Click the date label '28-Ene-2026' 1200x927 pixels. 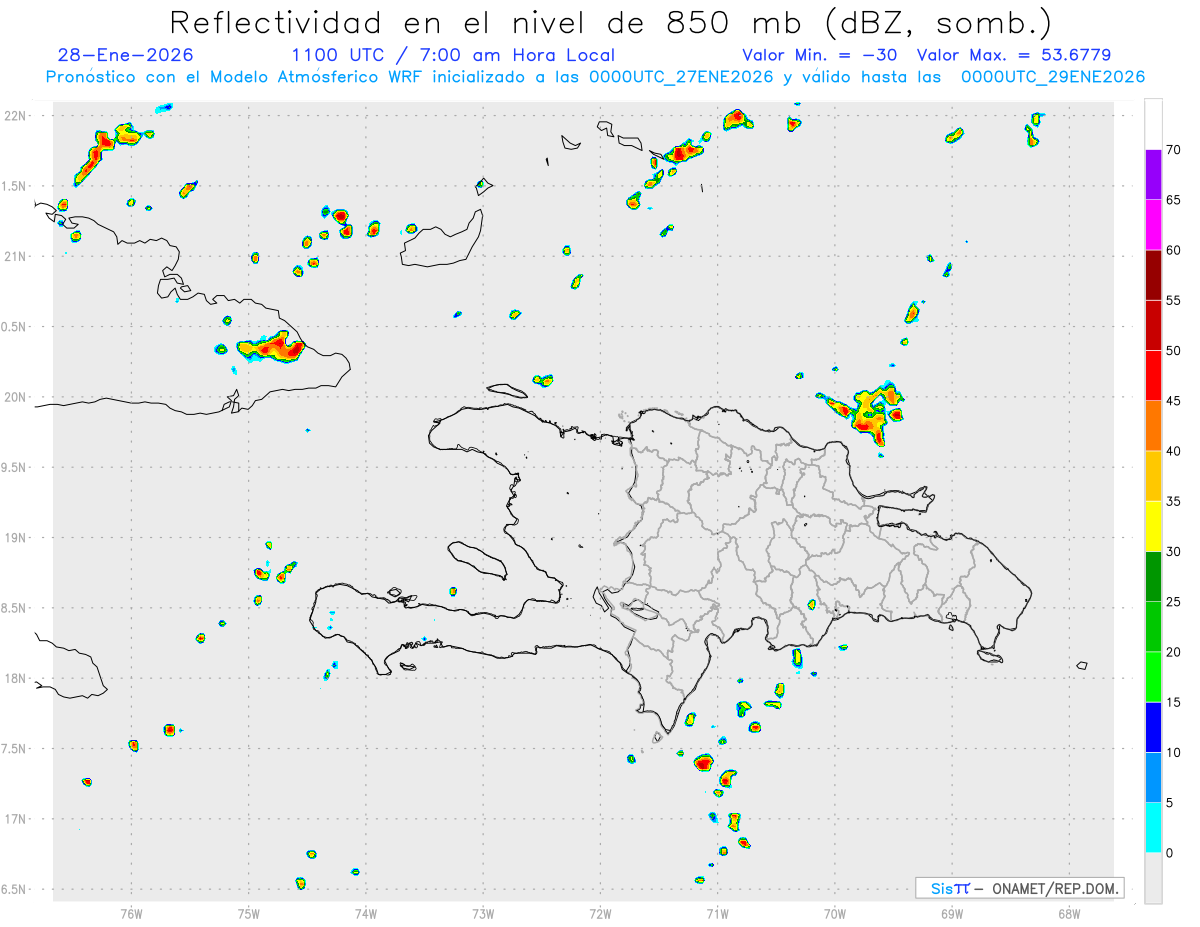(x=126, y=55)
